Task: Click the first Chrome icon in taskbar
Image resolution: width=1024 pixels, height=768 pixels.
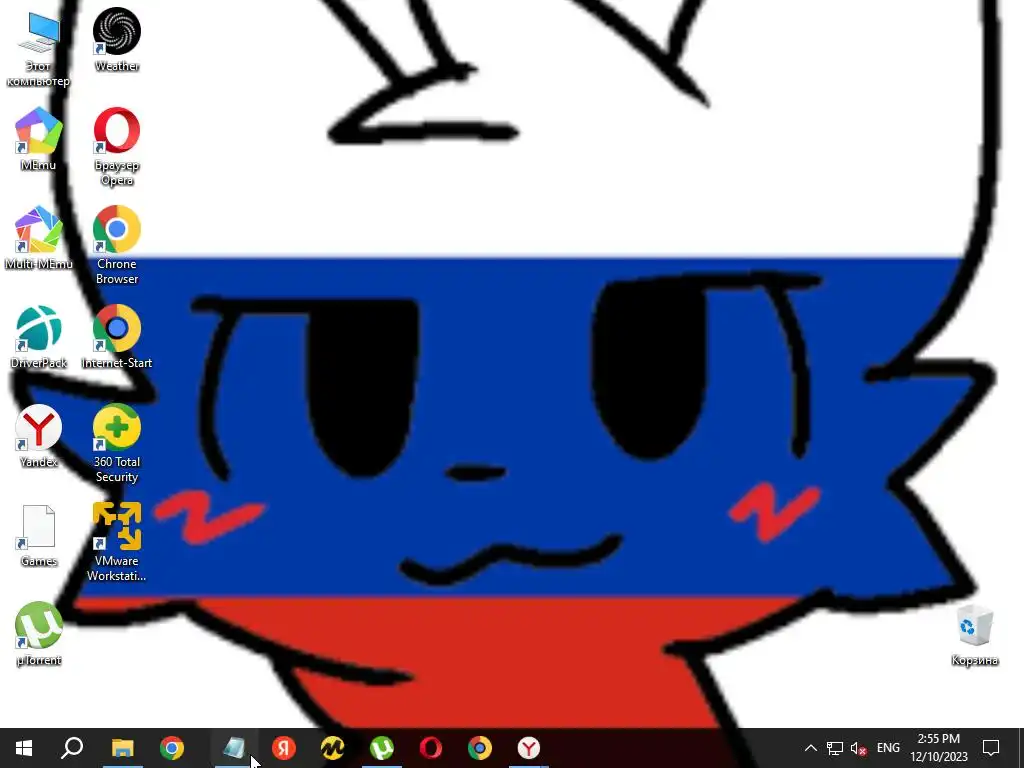Action: 172,748
